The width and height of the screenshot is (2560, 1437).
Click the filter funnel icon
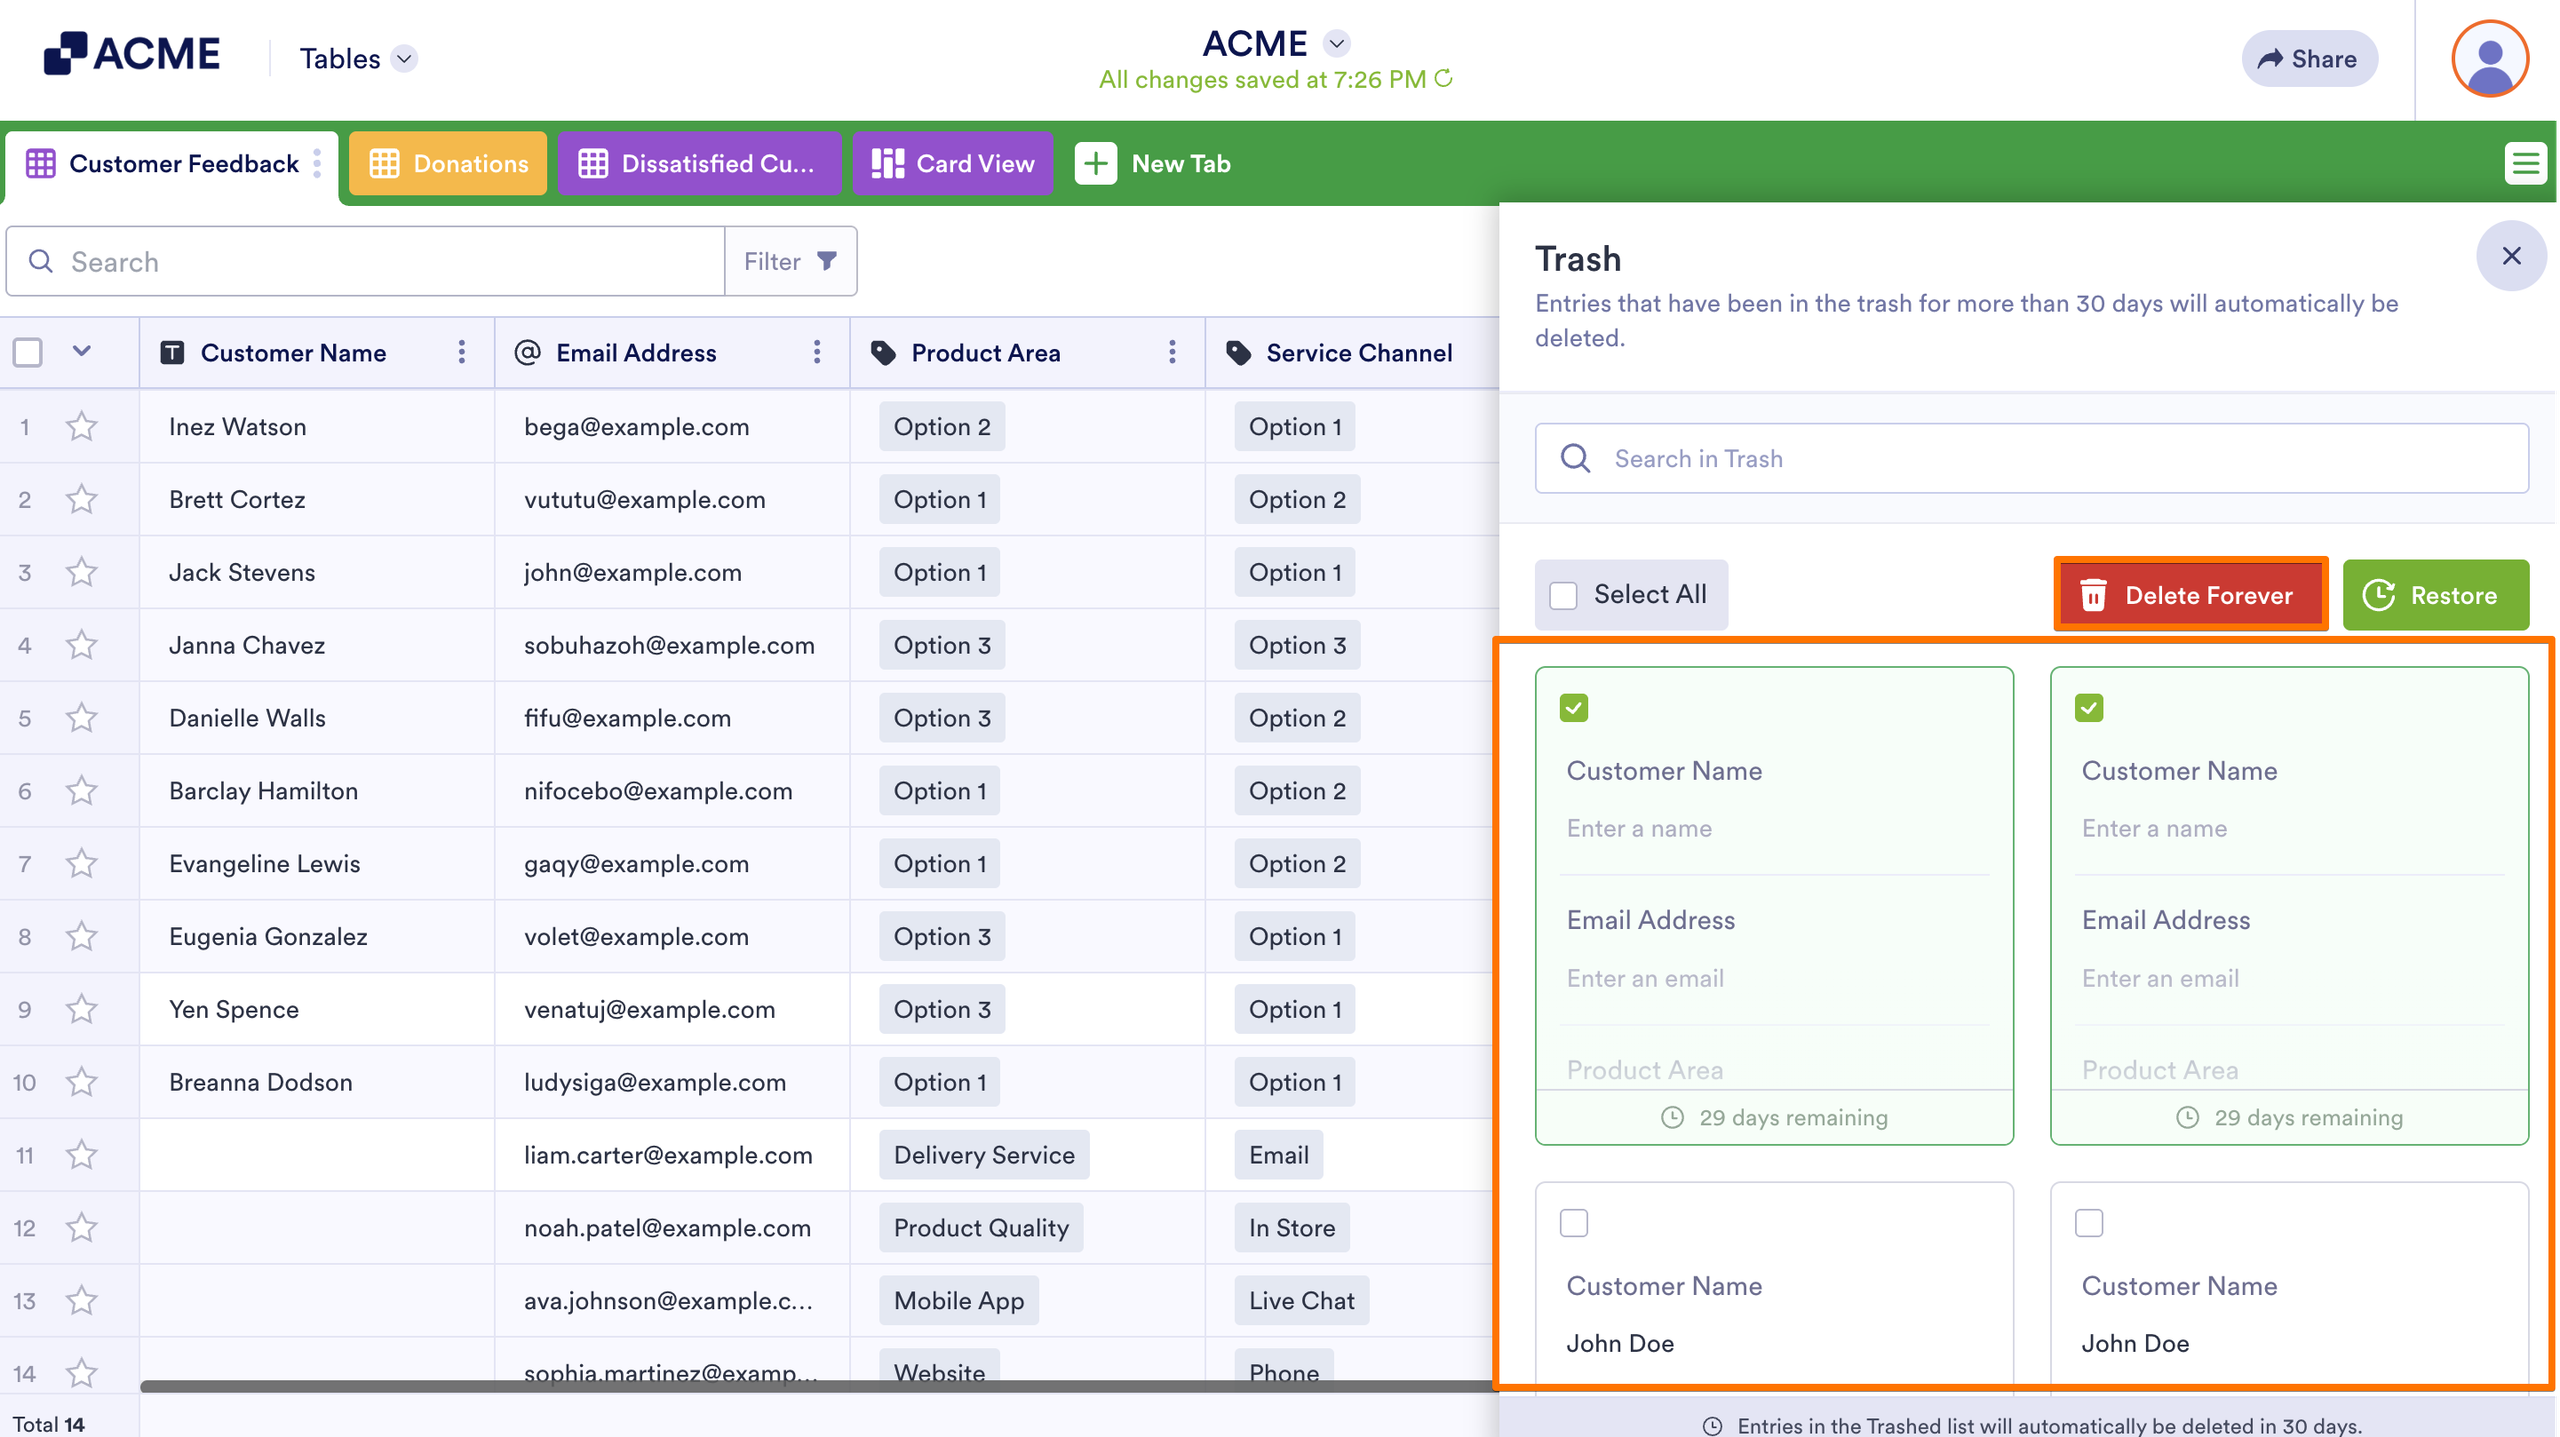click(x=826, y=261)
